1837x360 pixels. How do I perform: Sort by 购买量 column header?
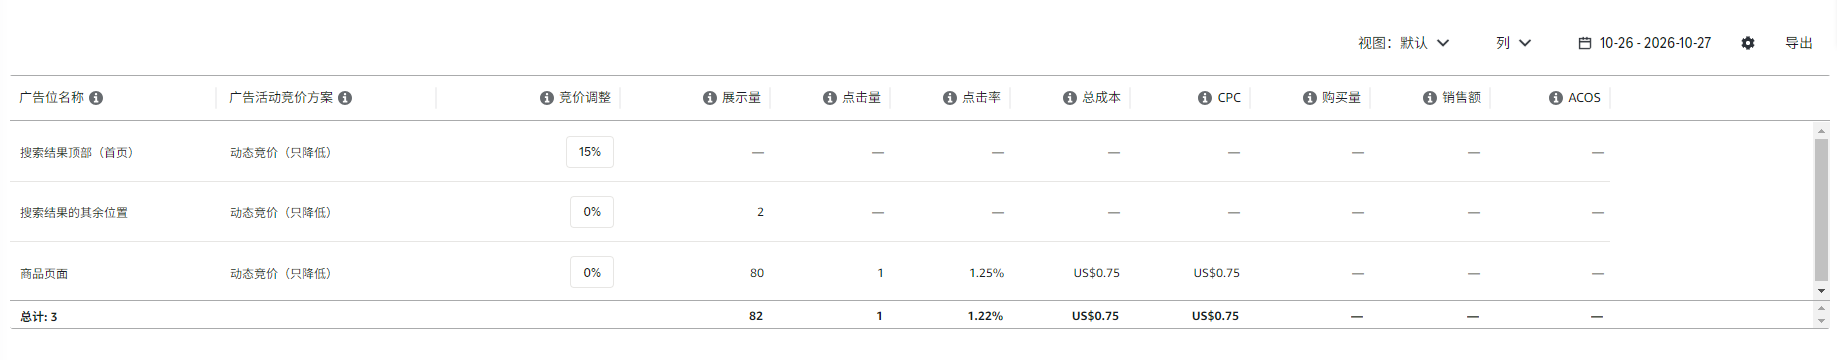(1341, 98)
